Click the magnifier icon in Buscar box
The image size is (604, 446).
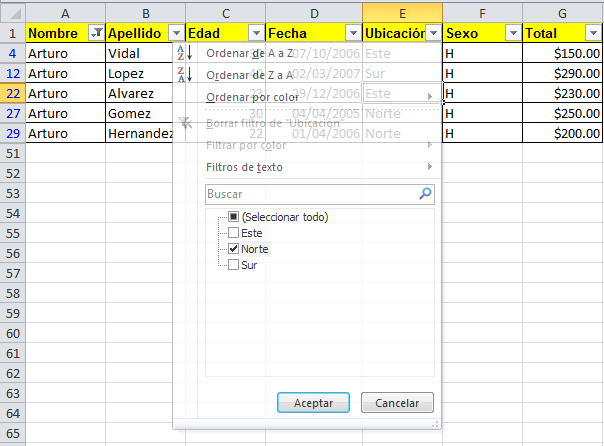pos(426,194)
